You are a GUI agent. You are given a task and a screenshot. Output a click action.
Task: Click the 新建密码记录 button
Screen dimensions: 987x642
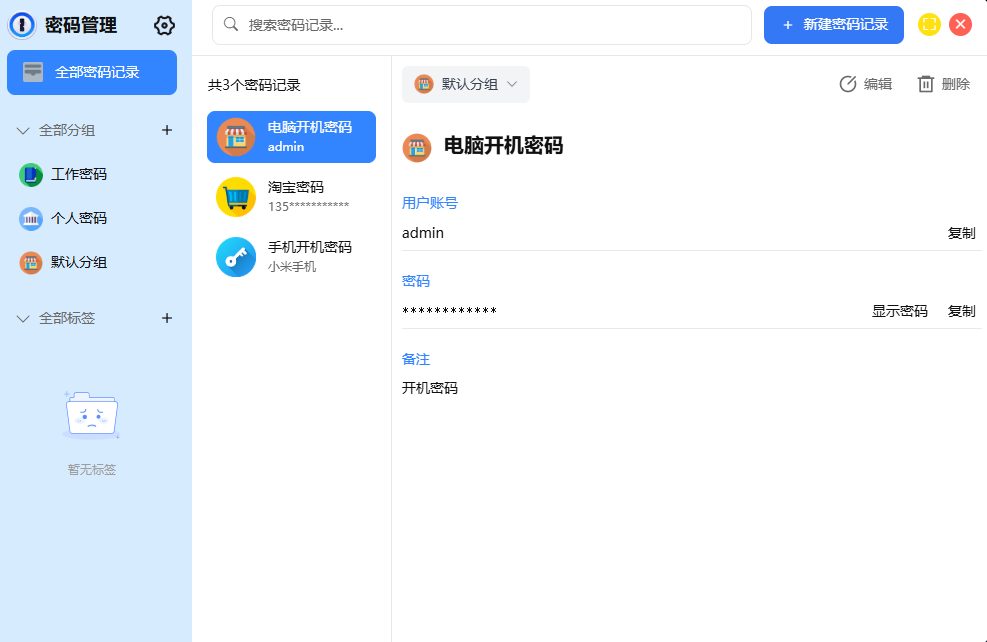pos(834,25)
